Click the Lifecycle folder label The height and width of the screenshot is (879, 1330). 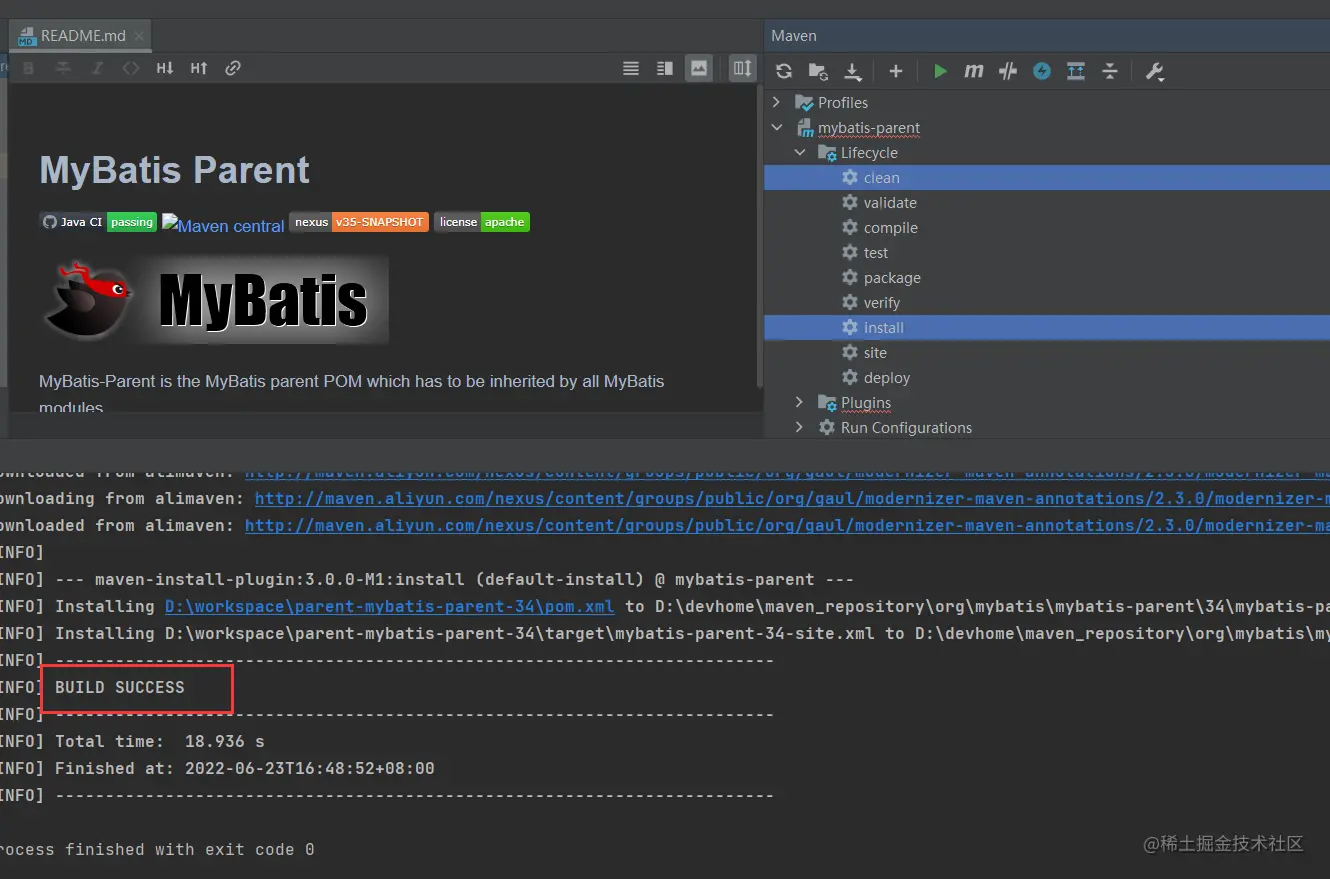pos(869,152)
